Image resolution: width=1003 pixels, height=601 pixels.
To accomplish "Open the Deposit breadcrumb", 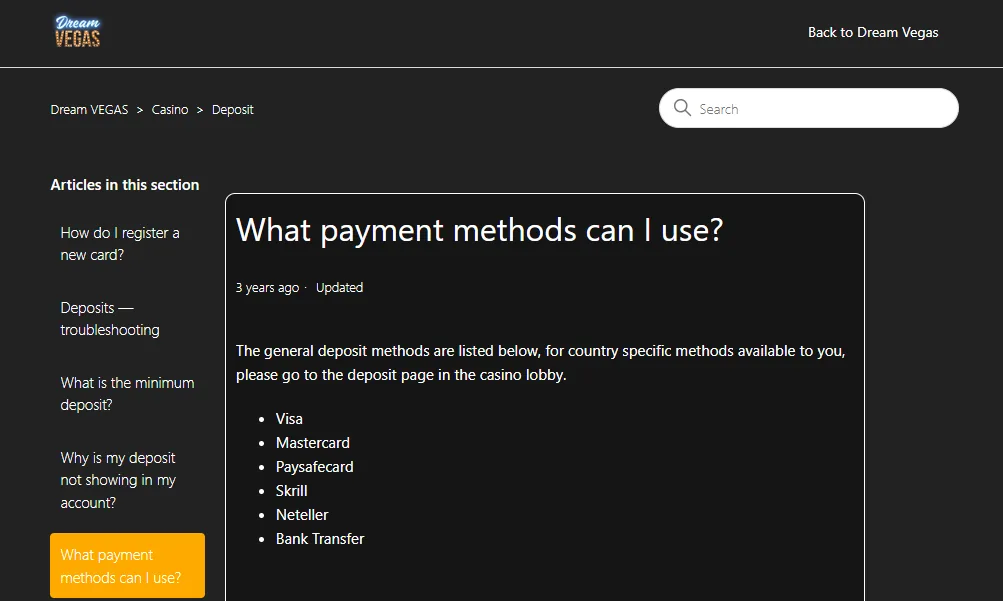I will tap(233, 110).
